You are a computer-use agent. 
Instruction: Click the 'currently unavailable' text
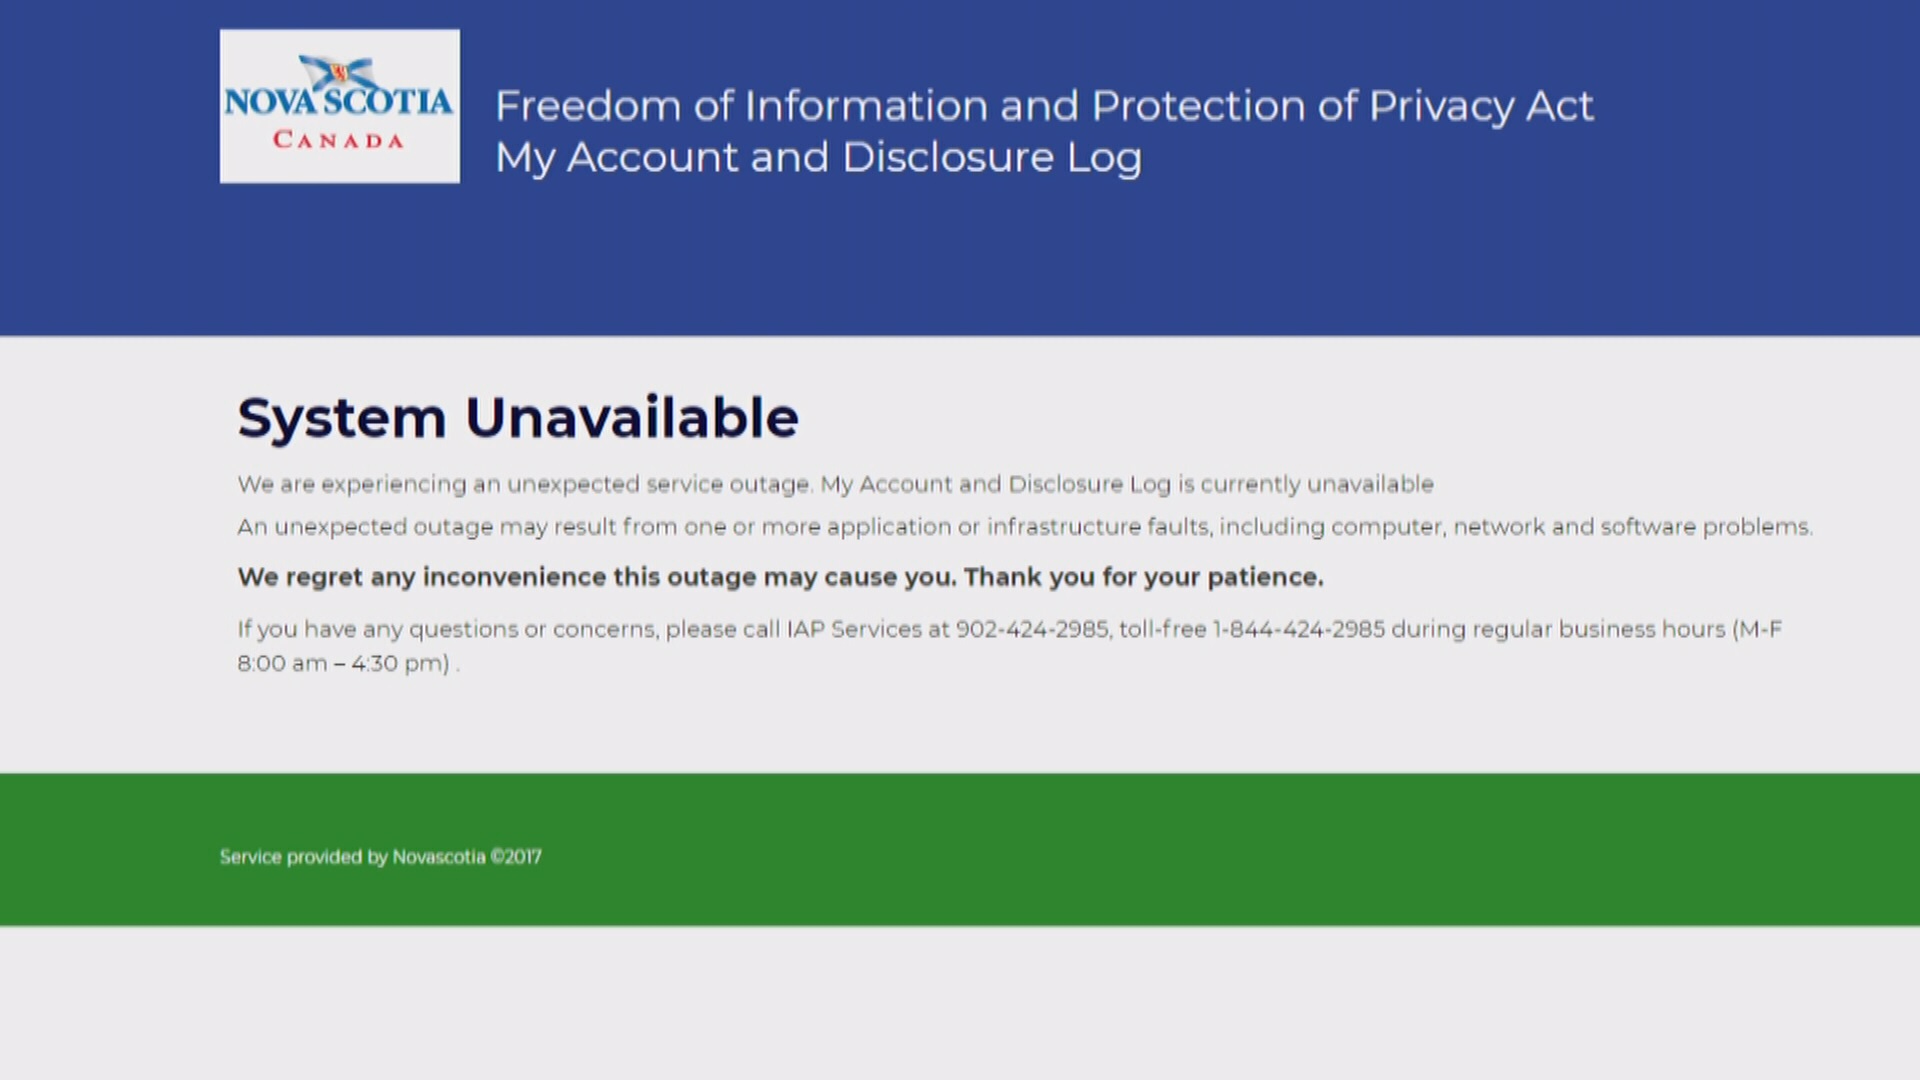tap(1316, 485)
